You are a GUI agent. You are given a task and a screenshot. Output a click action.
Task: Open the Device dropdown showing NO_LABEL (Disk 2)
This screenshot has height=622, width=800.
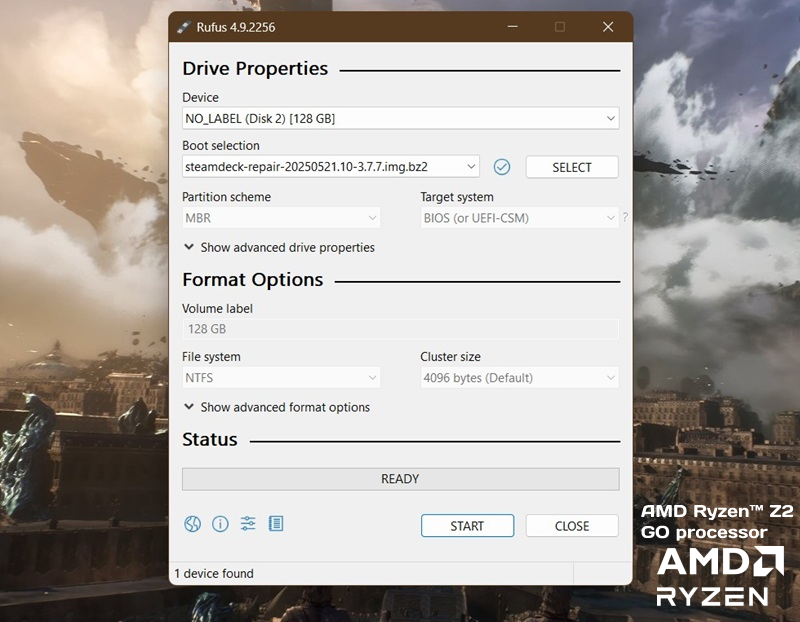point(400,118)
